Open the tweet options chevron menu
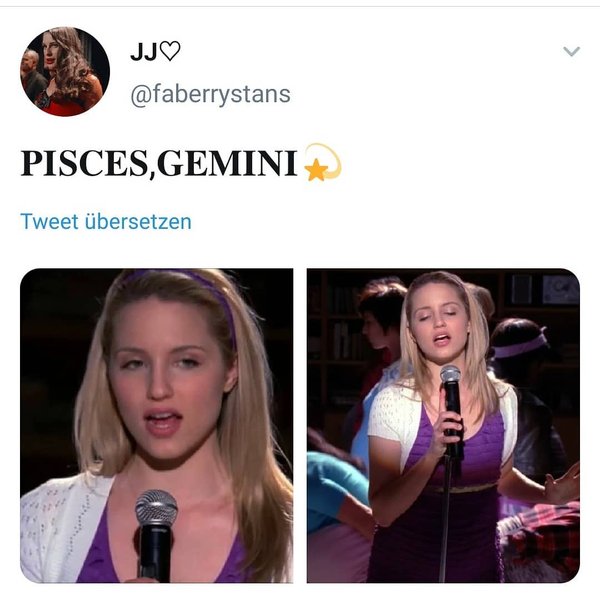 point(572,51)
